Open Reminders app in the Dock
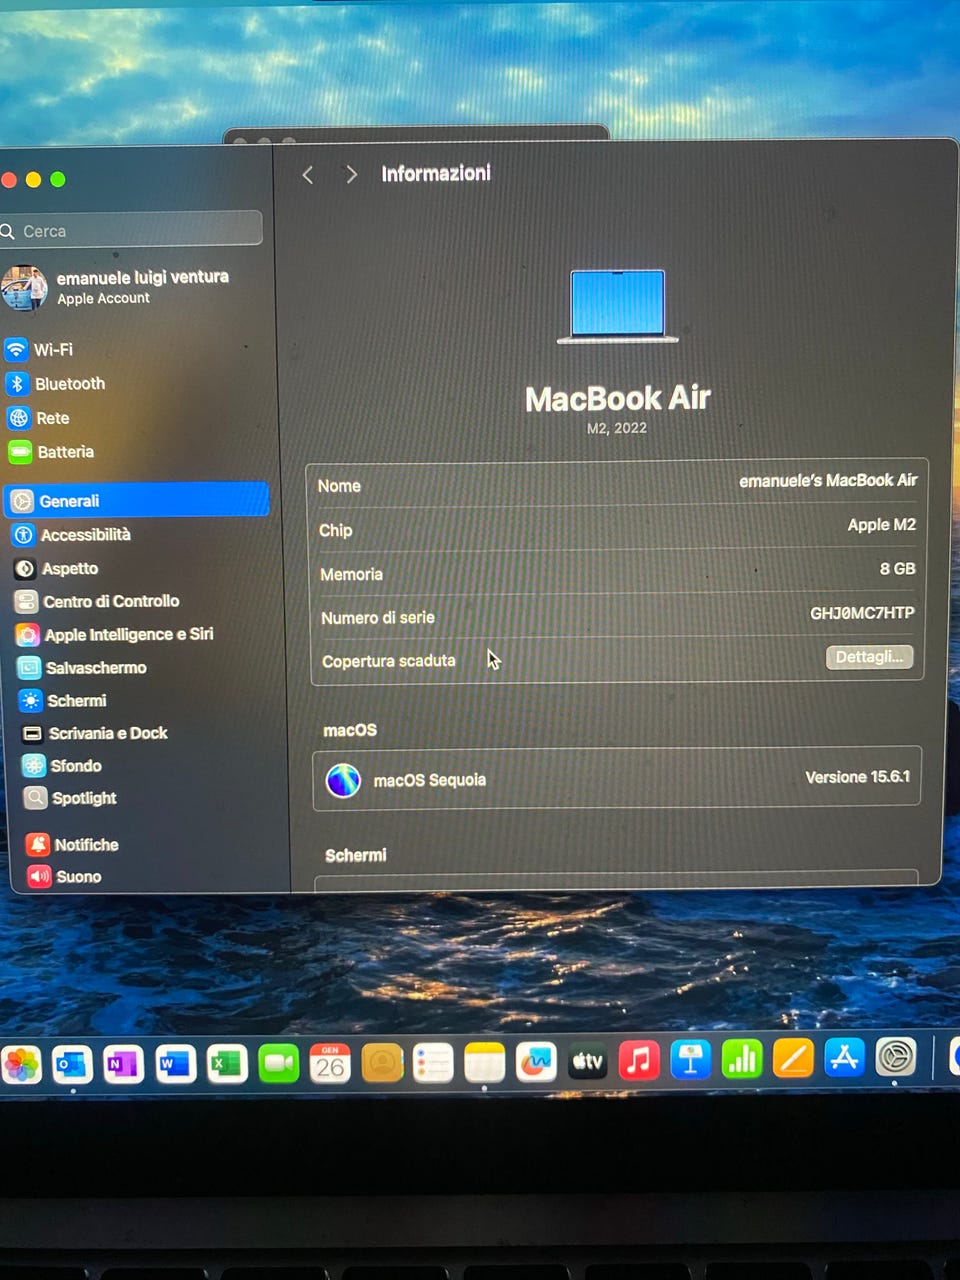This screenshot has height=1280, width=960. pos(433,1063)
